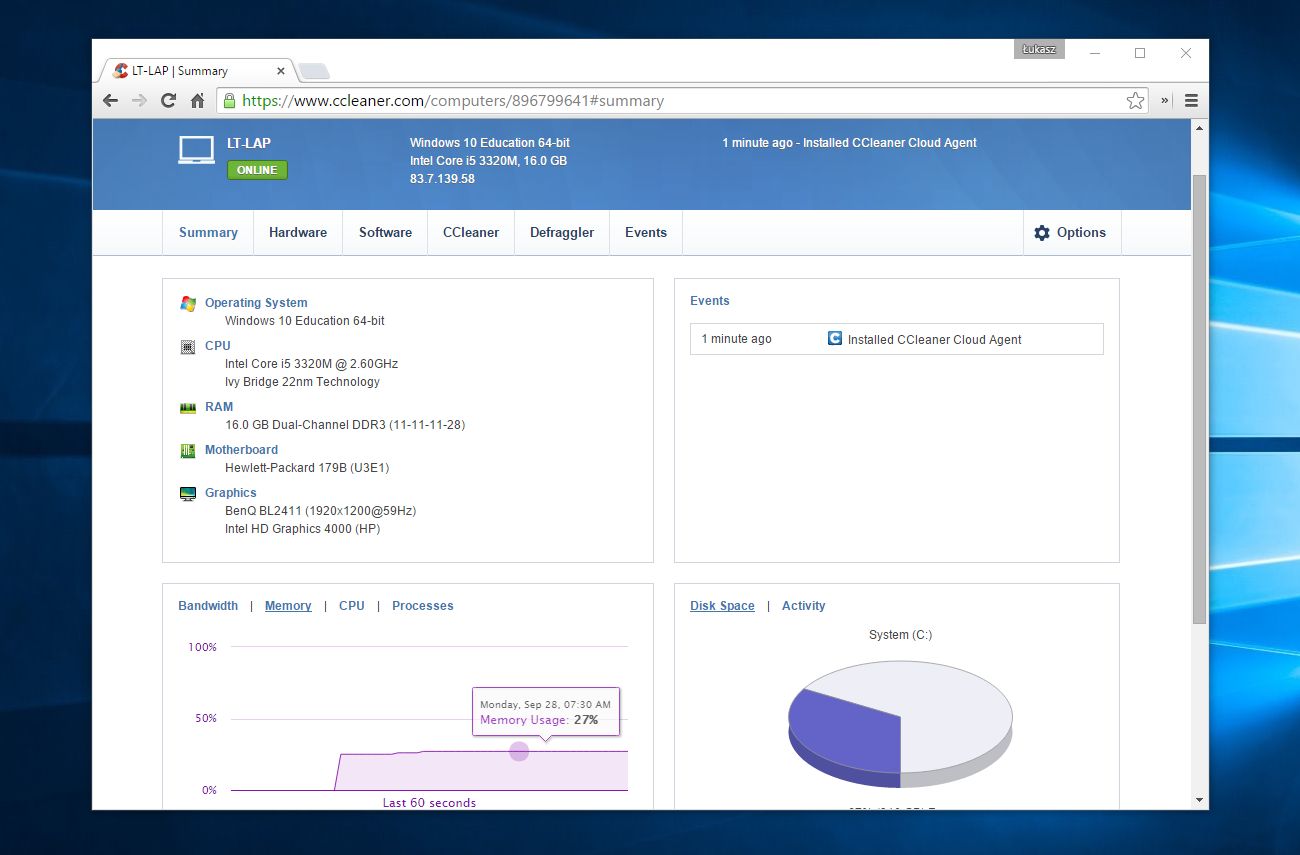
Task: Select the Disk Space view
Action: click(722, 606)
